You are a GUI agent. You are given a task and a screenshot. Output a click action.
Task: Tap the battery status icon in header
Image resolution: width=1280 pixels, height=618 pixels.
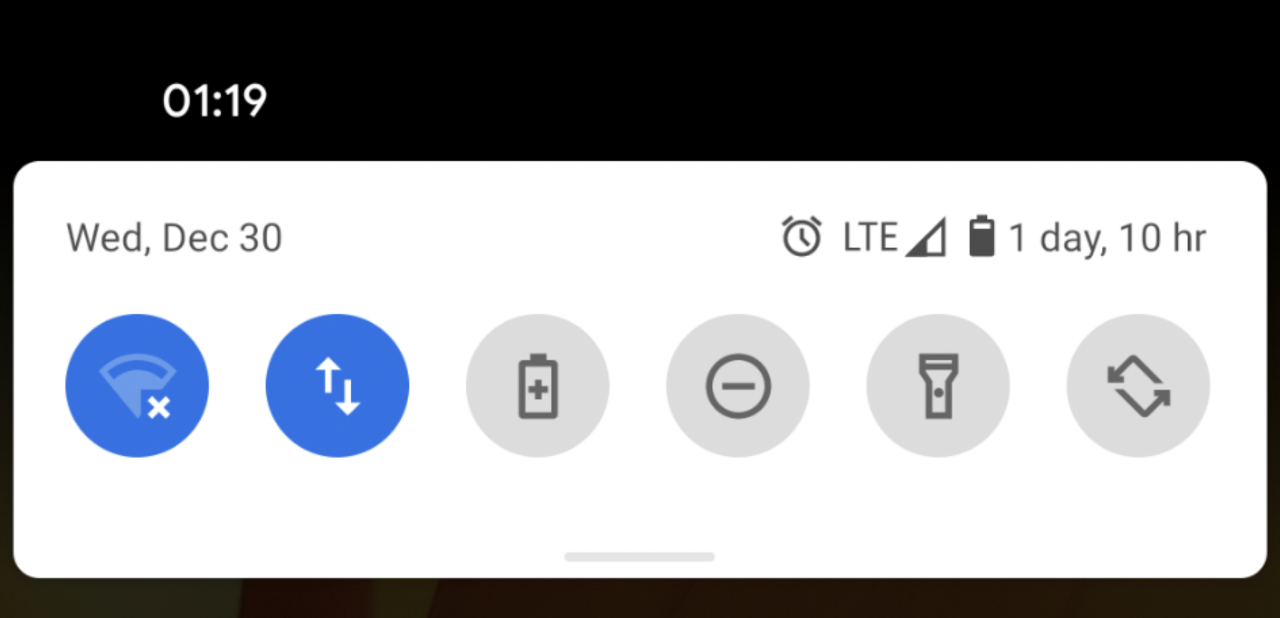[x=982, y=238]
